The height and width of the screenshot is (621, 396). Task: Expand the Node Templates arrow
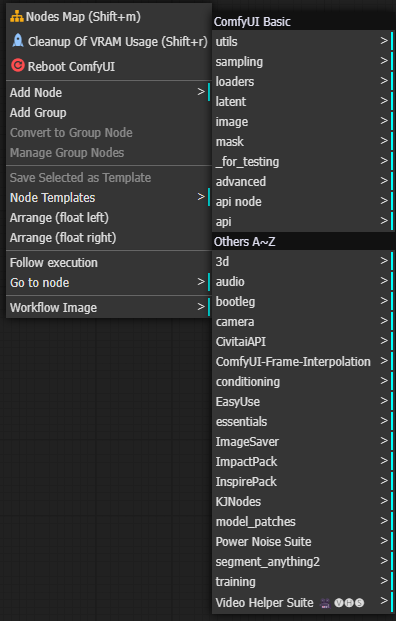point(201,197)
